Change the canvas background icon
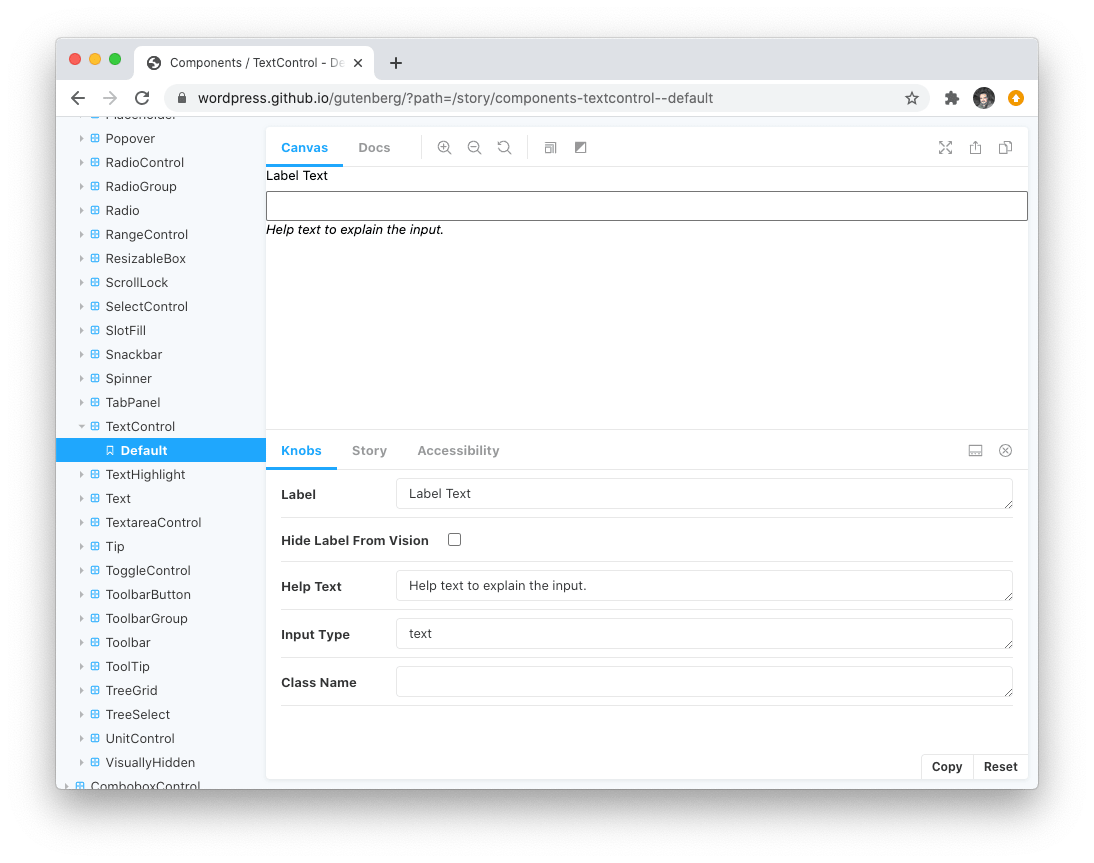Screen dimensions: 1094x863 (580, 147)
